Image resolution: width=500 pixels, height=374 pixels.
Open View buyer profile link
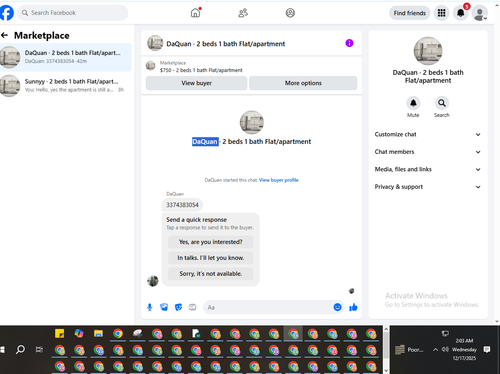tap(279, 180)
